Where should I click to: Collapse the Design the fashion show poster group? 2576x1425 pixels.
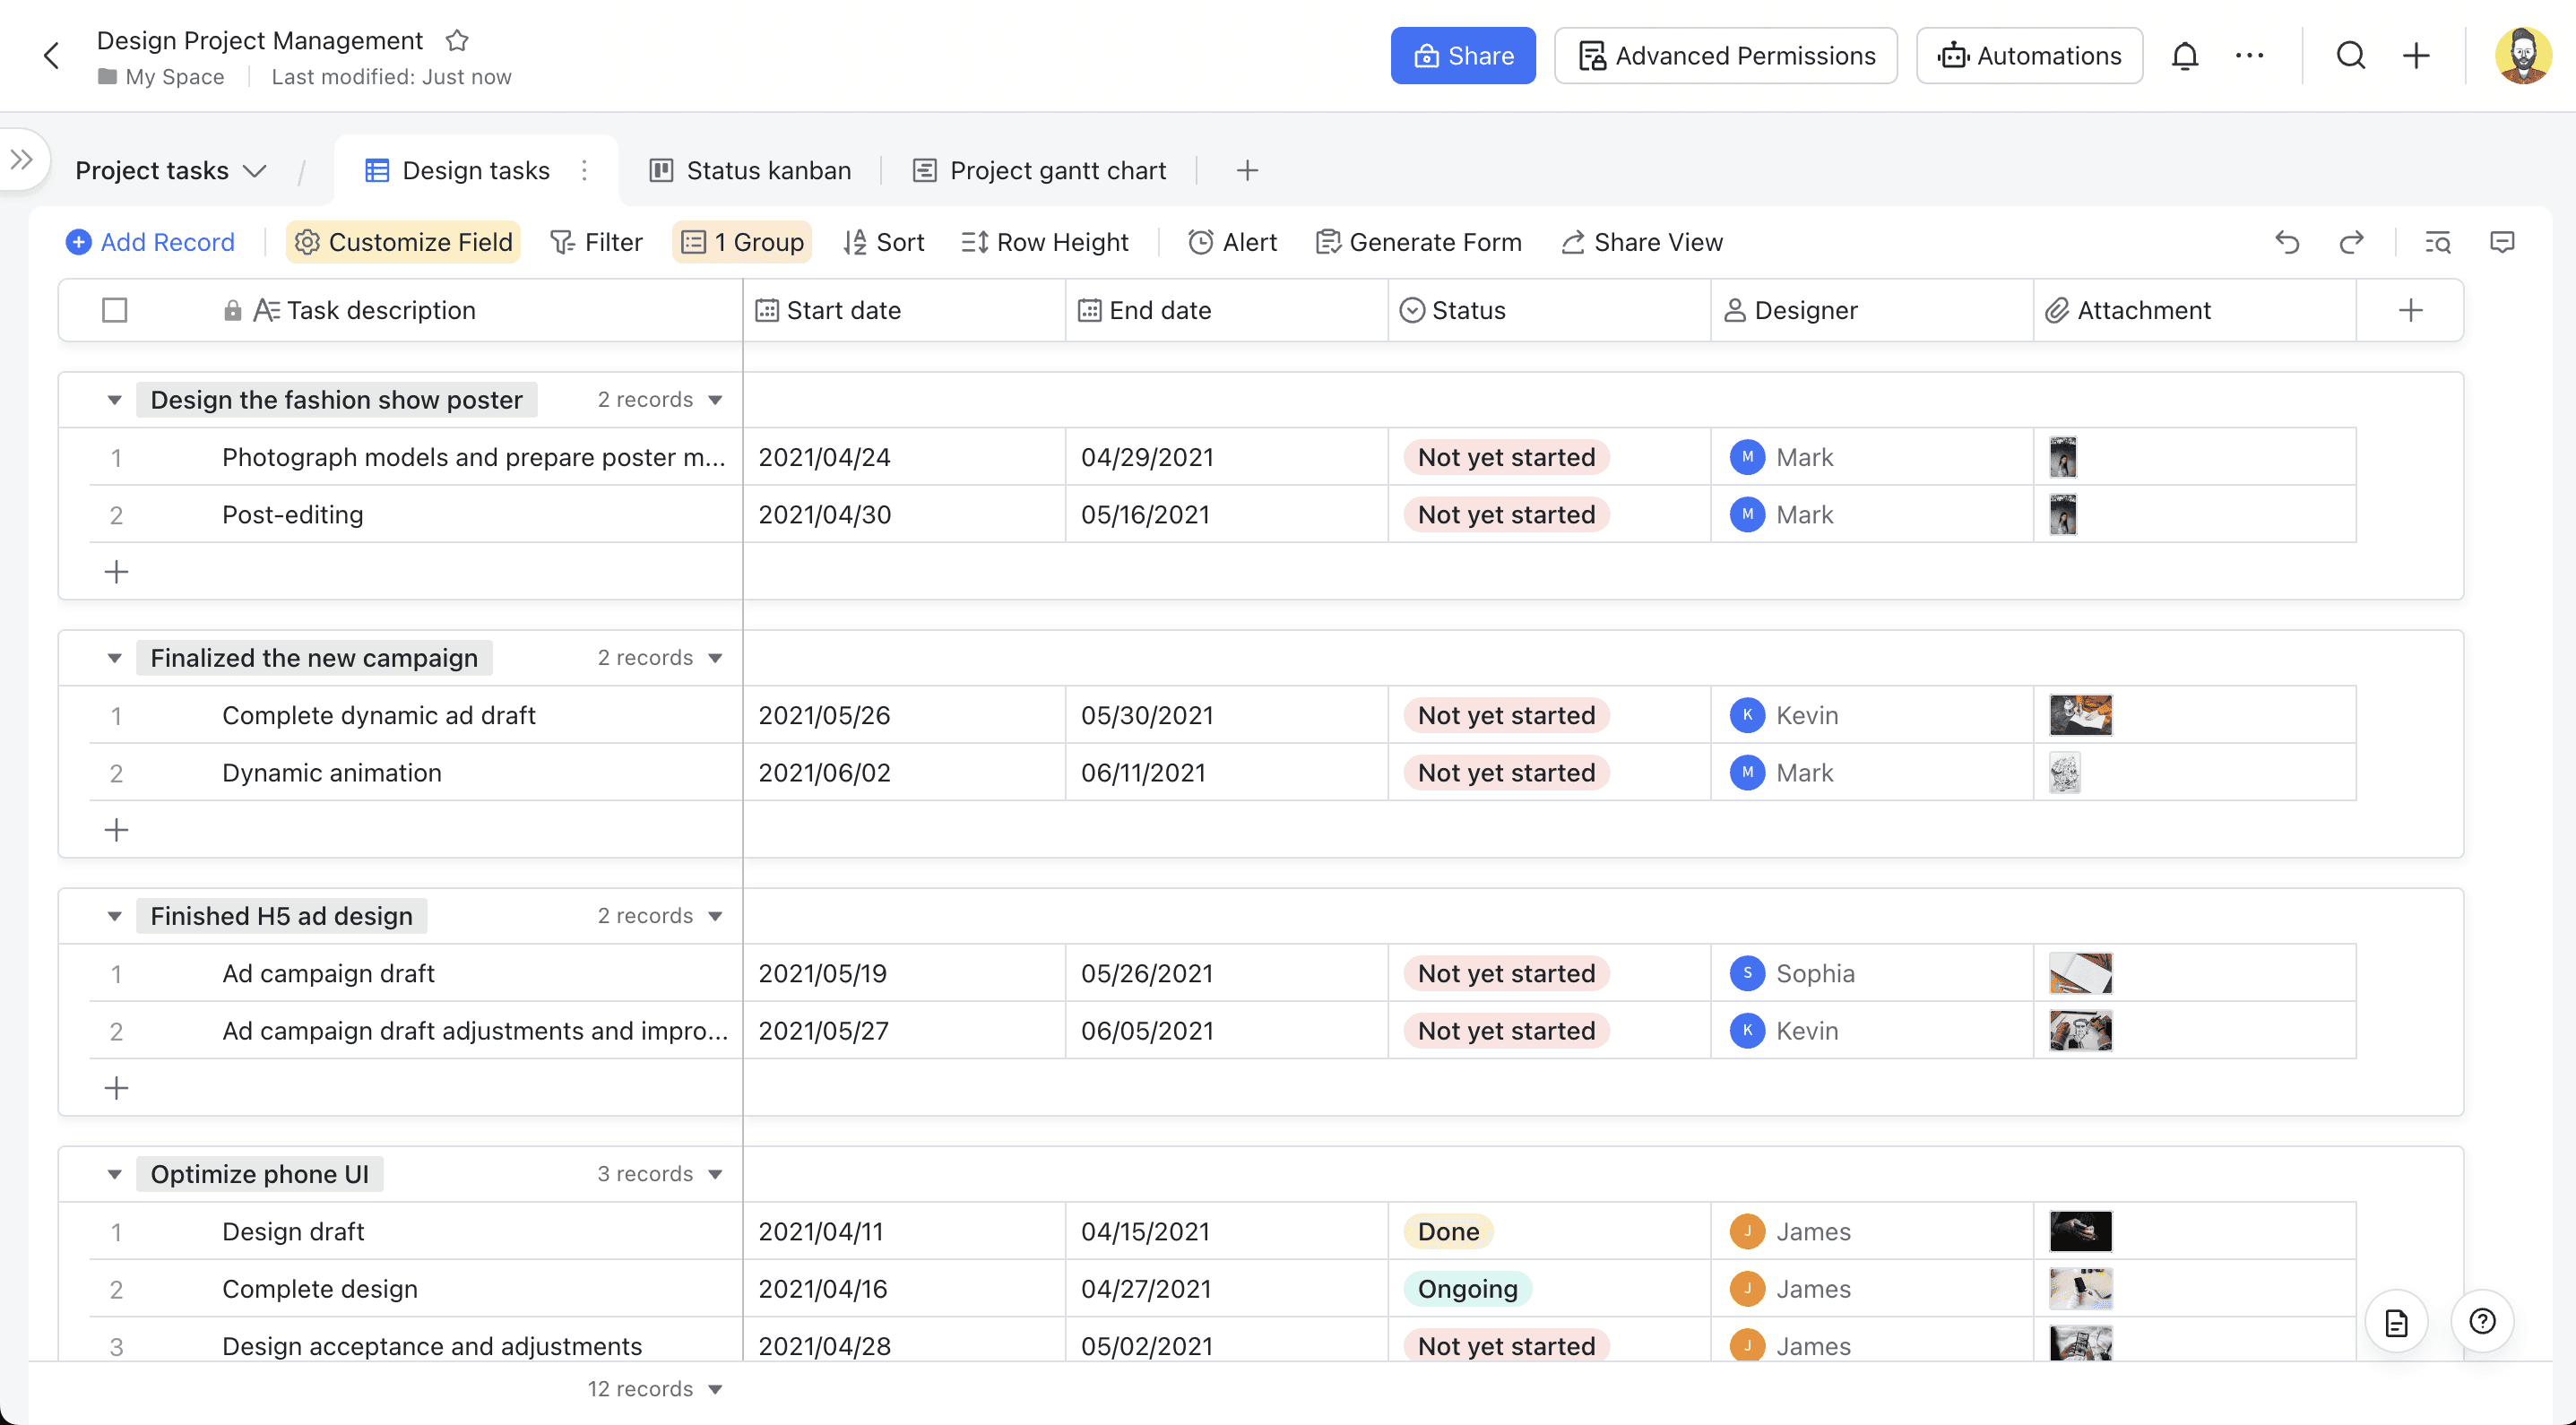[114, 400]
